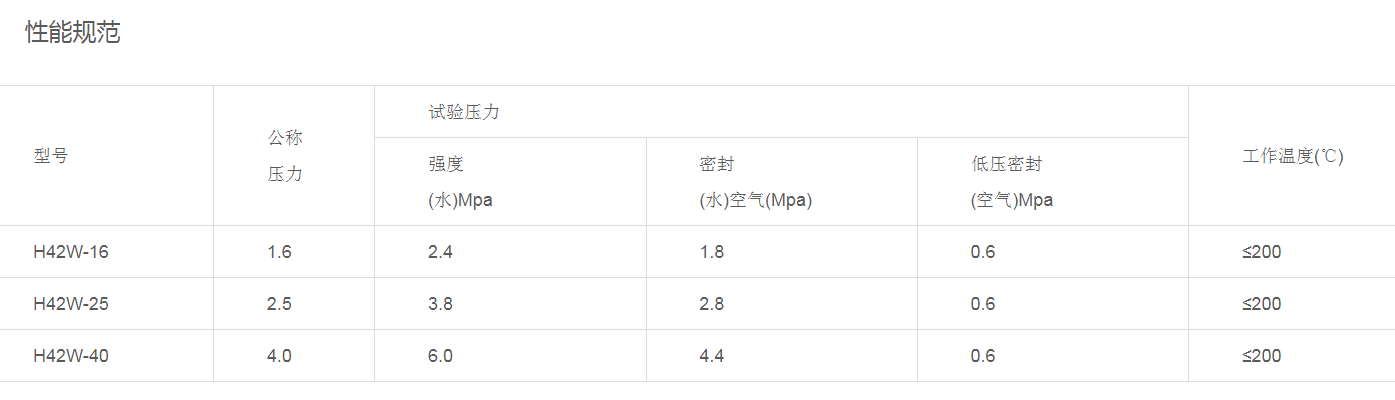The width and height of the screenshot is (1395, 400).
Task: Click the 公称压力 column header
Action: (285, 156)
